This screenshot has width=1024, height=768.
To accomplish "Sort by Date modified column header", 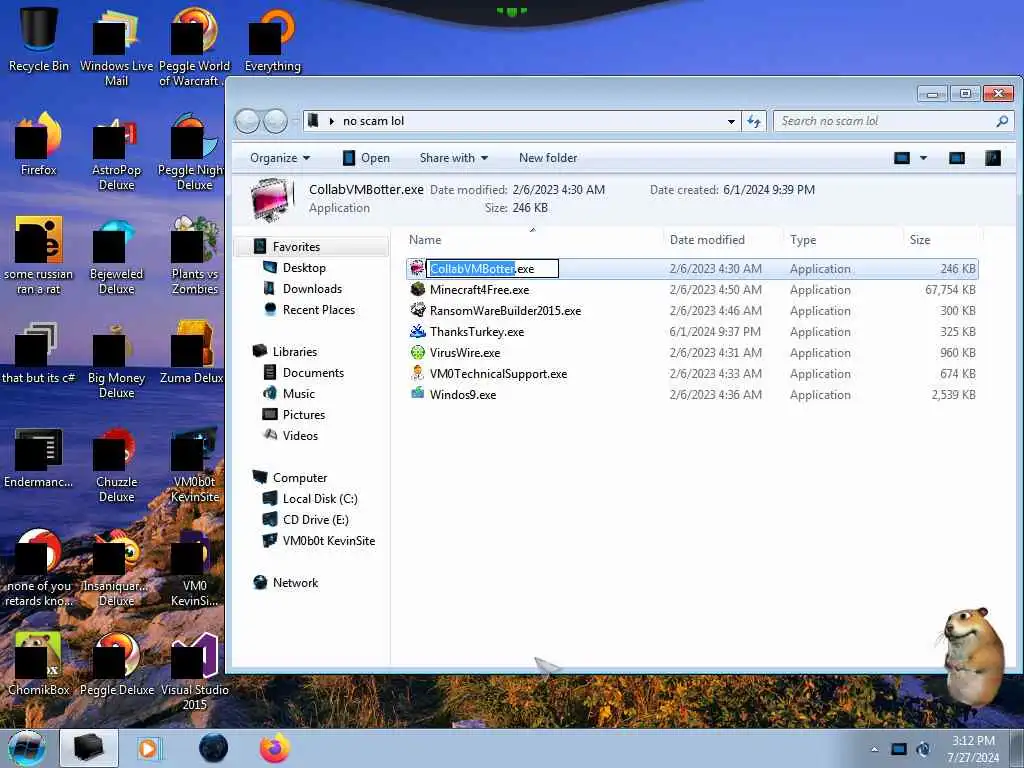I will click(x=723, y=240).
